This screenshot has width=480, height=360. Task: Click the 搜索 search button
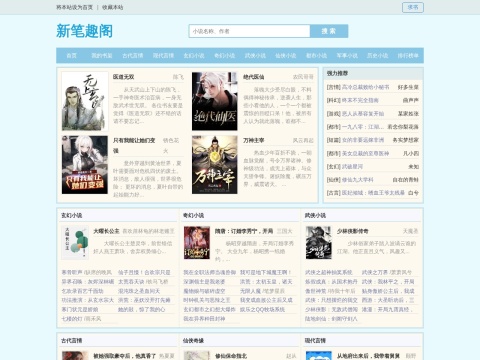pos(329,31)
